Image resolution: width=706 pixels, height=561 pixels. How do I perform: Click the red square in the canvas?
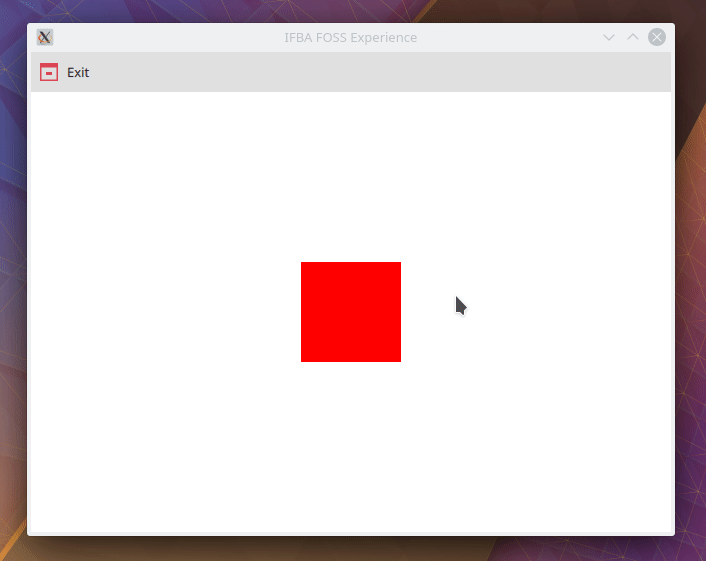pos(351,312)
